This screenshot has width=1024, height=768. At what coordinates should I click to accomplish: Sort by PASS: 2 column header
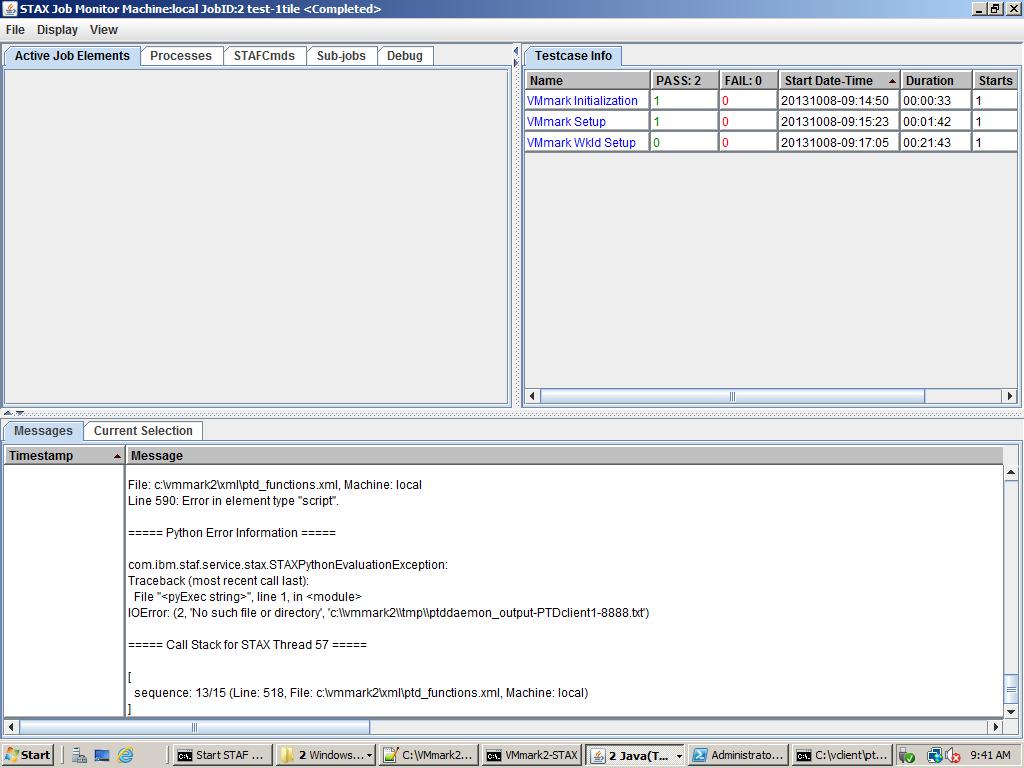click(684, 80)
